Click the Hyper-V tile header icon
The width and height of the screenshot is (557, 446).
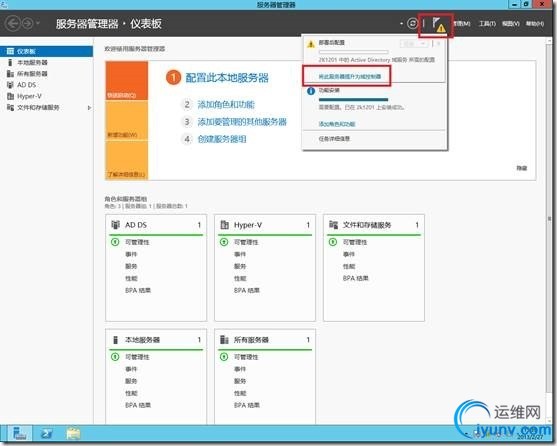click(x=225, y=225)
